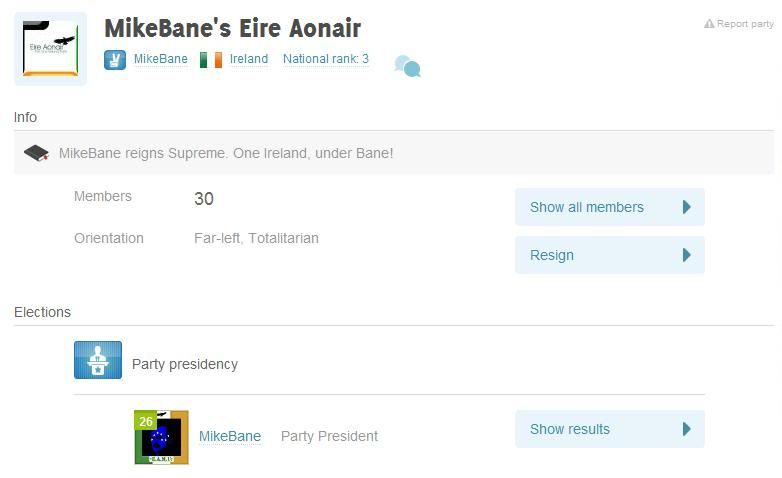This screenshot has width=782, height=478.
Task: Click the arrow on the Resign button
Action: coord(687,255)
